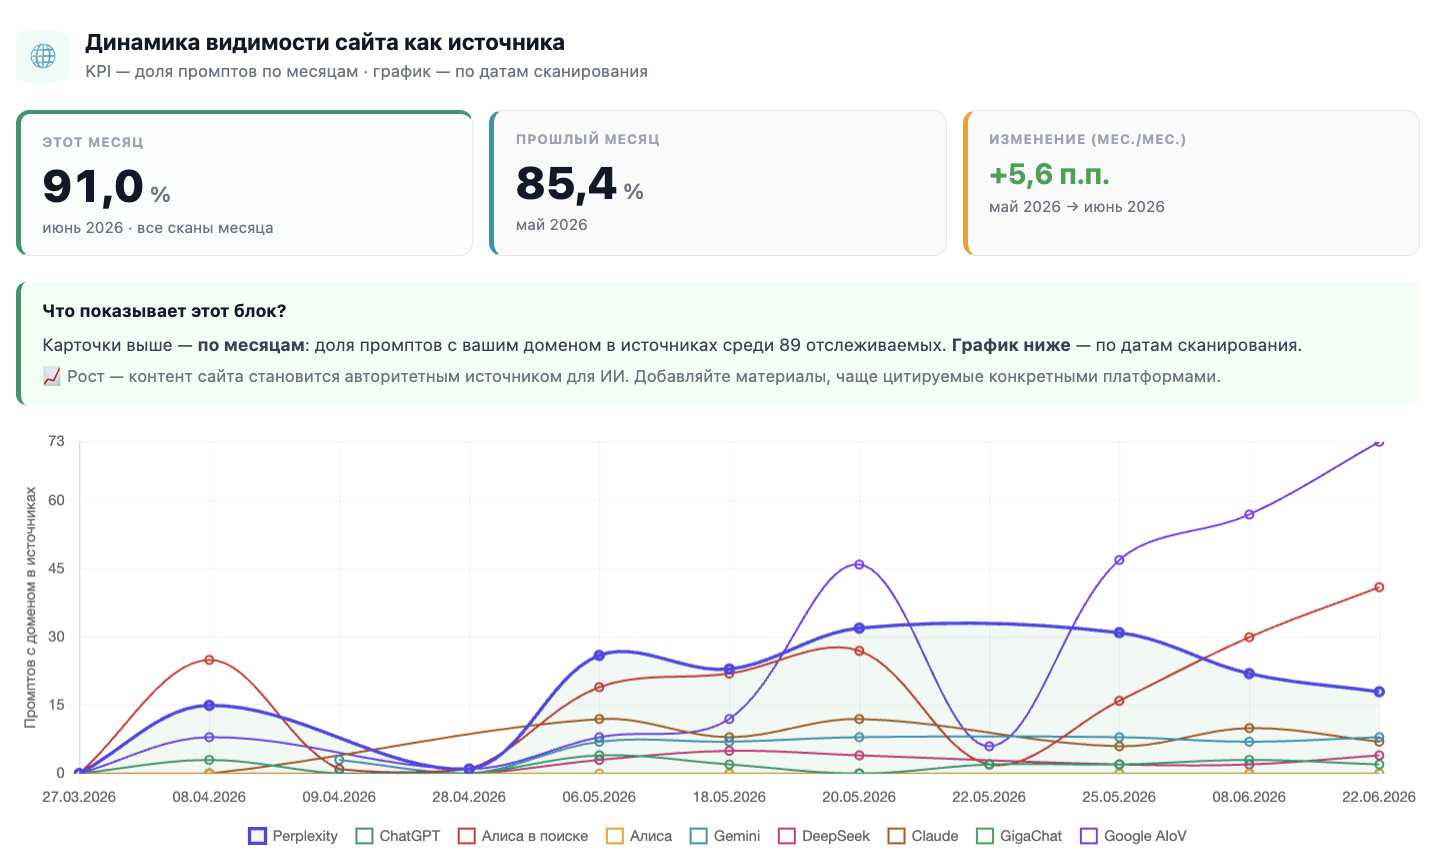Screen dimensions: 1440x868
Task: Select the Google AIoV point on 25.05.2026
Action: click(x=1119, y=560)
